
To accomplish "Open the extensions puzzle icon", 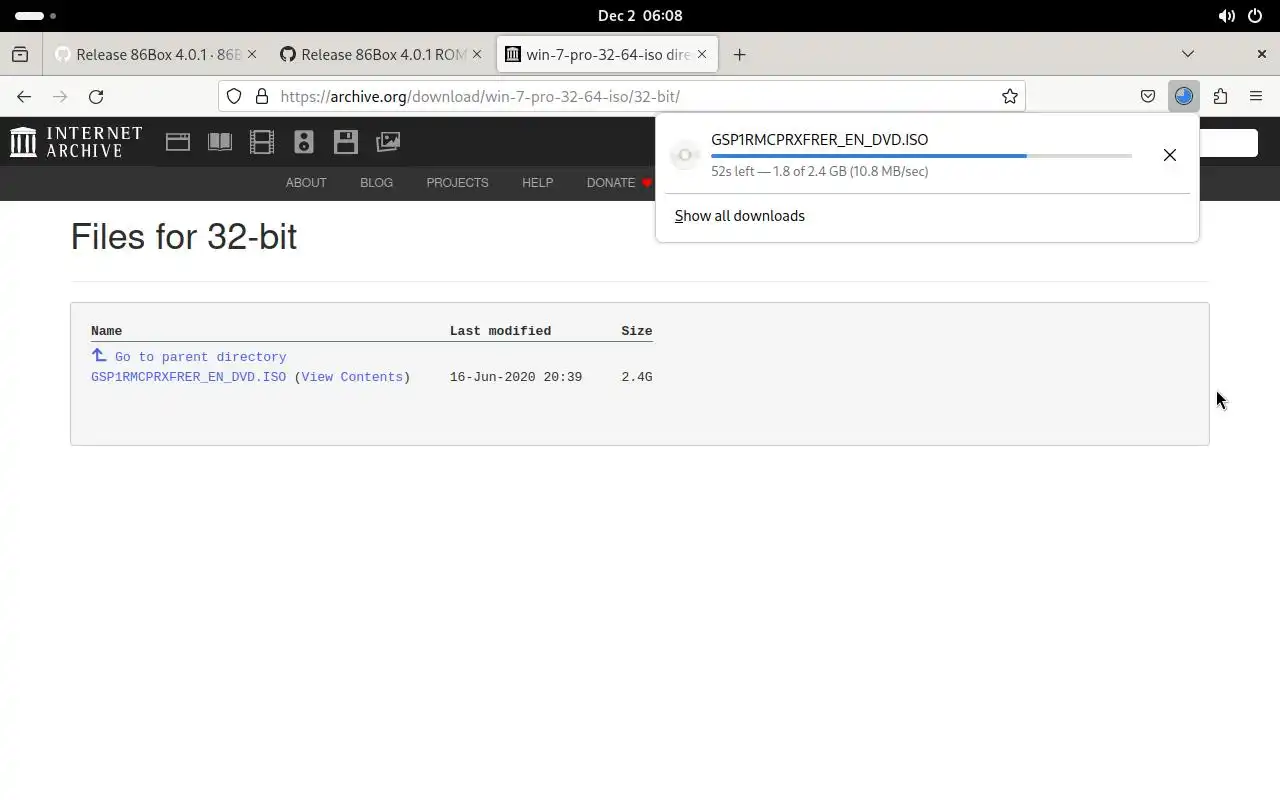I will 1220,97.
